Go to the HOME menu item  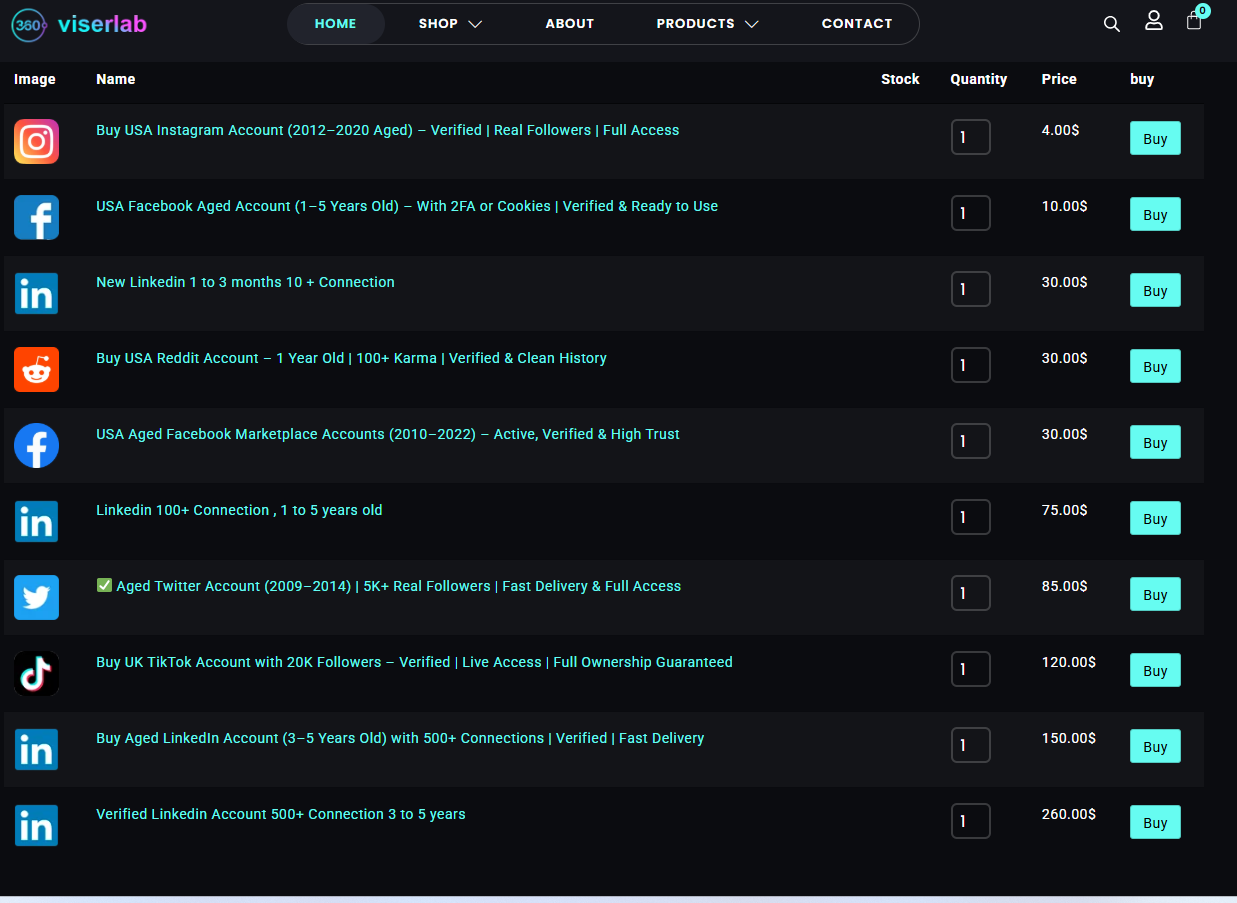point(336,24)
